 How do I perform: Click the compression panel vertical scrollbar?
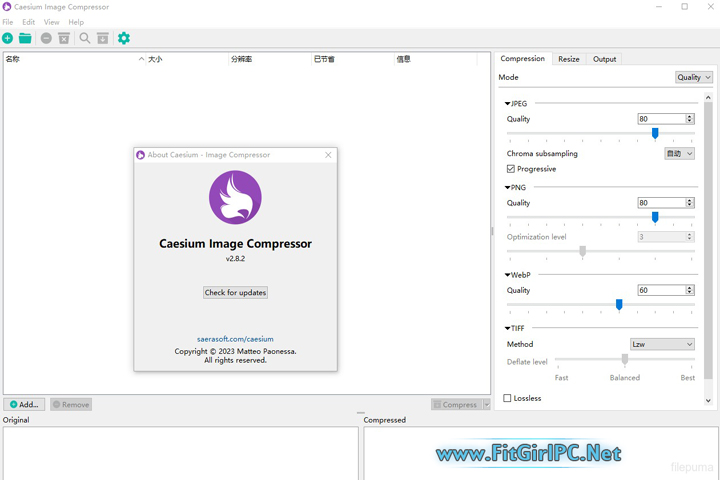click(708, 240)
